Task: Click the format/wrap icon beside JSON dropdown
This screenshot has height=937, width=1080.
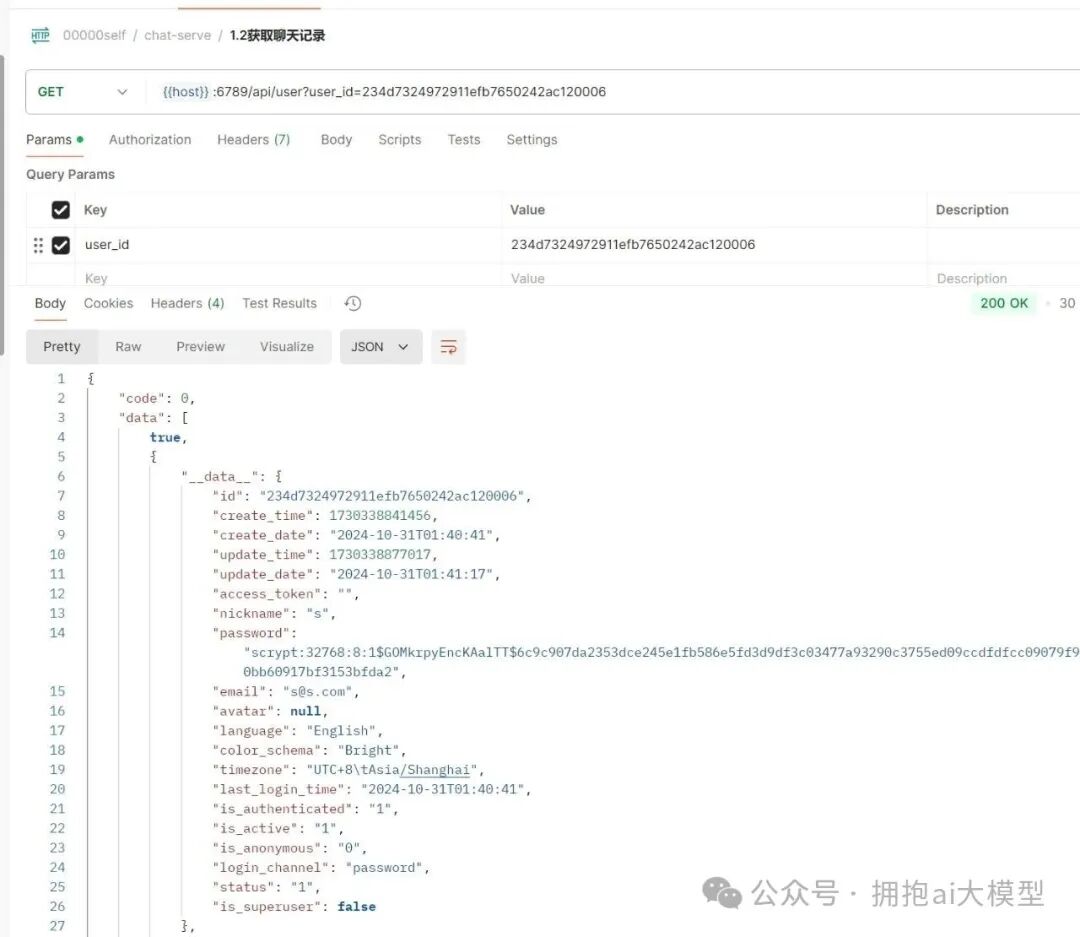Action: click(x=447, y=346)
